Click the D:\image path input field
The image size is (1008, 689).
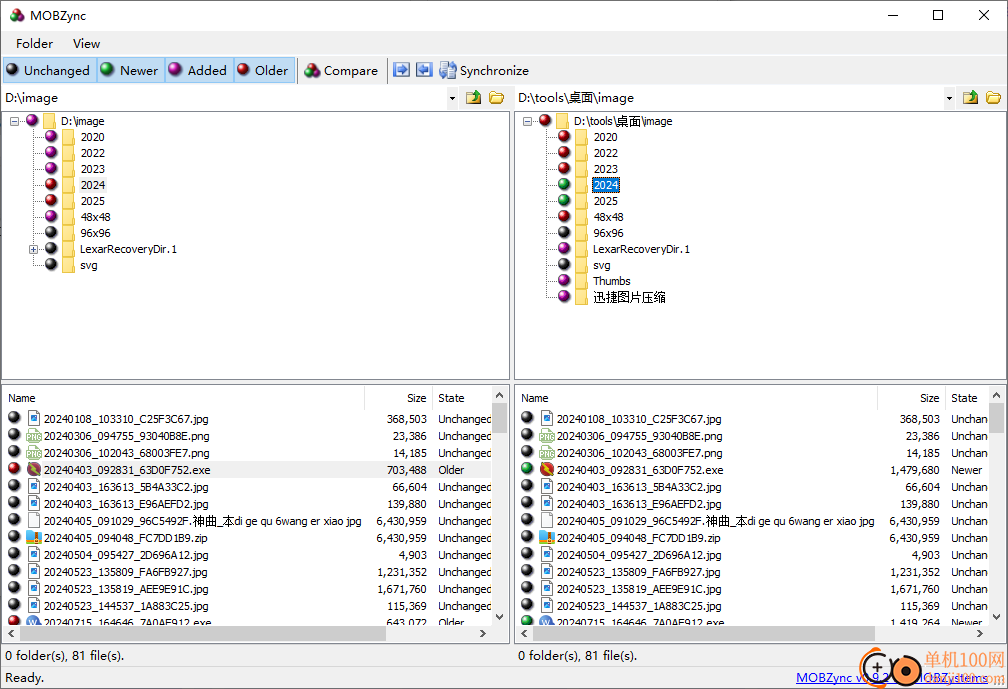[225, 98]
